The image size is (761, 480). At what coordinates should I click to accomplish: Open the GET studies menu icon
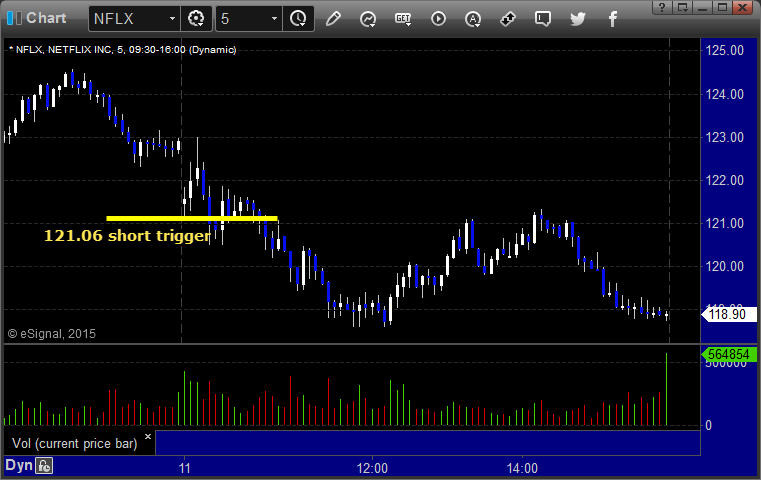[403, 19]
